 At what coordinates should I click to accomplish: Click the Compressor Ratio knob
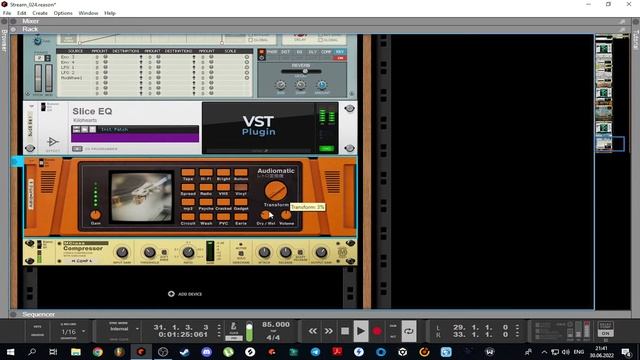tap(188, 252)
